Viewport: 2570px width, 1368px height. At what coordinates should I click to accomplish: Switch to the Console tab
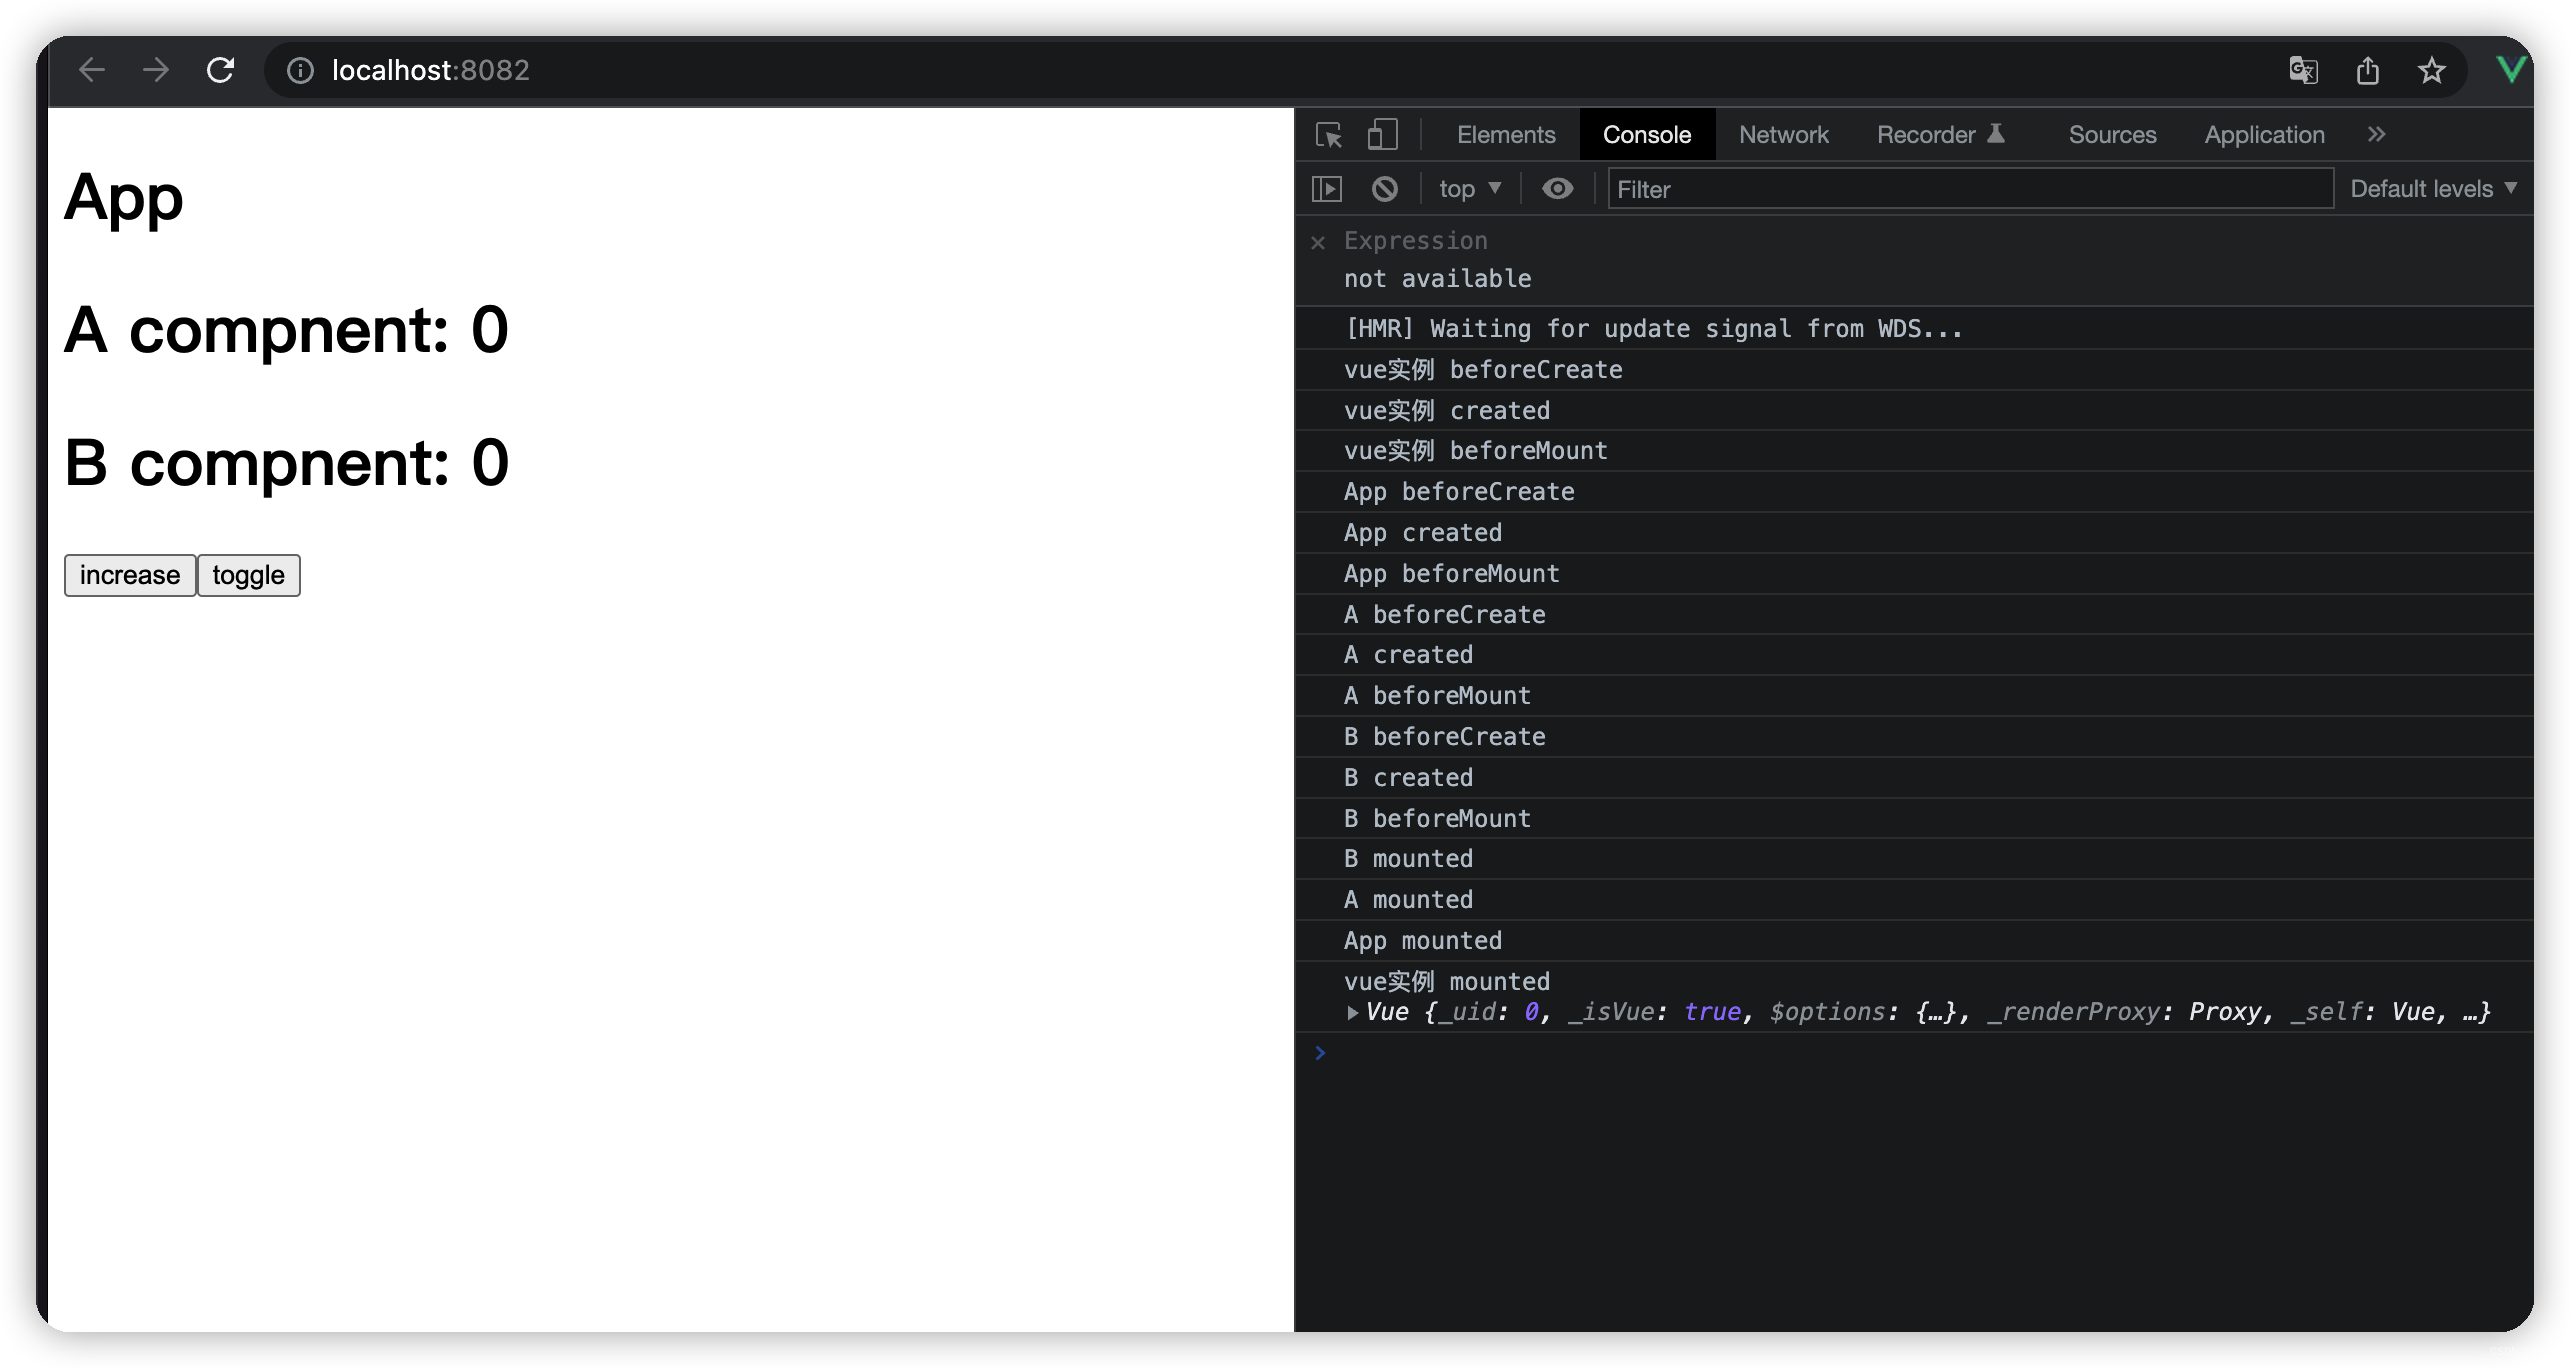[x=1646, y=135]
